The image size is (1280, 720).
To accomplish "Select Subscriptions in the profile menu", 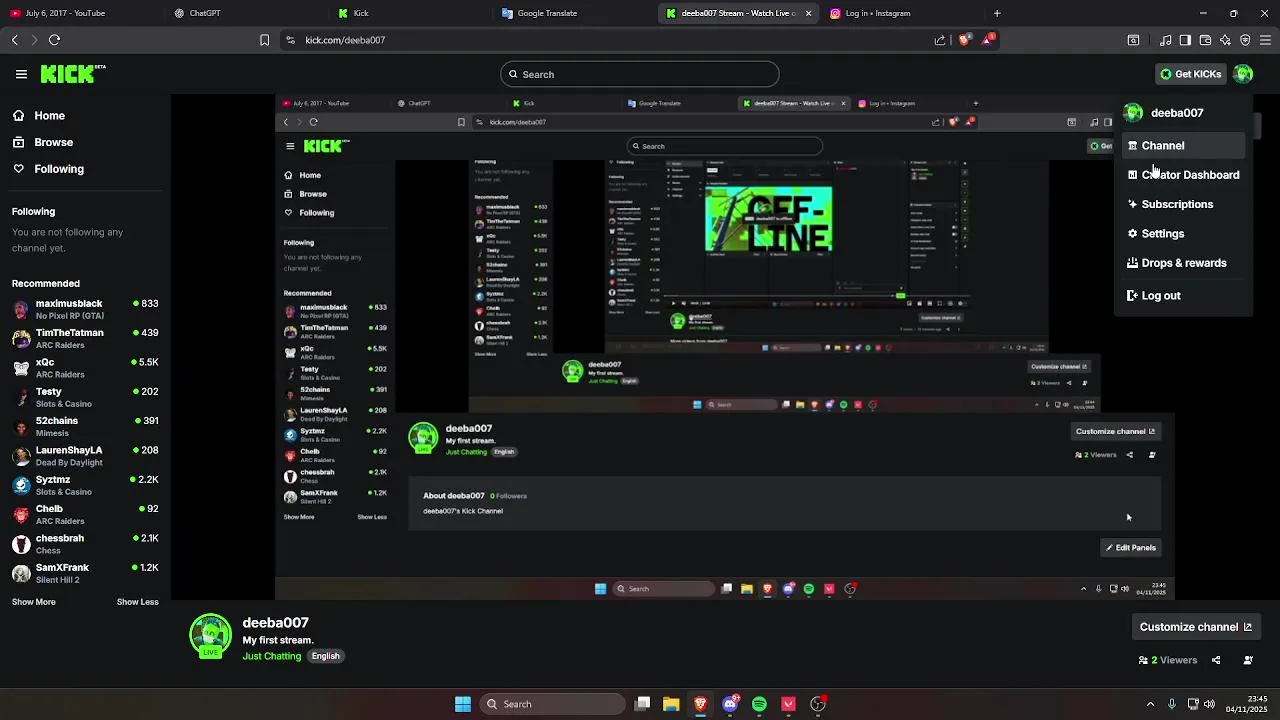I will pyautogui.click(x=1183, y=204).
